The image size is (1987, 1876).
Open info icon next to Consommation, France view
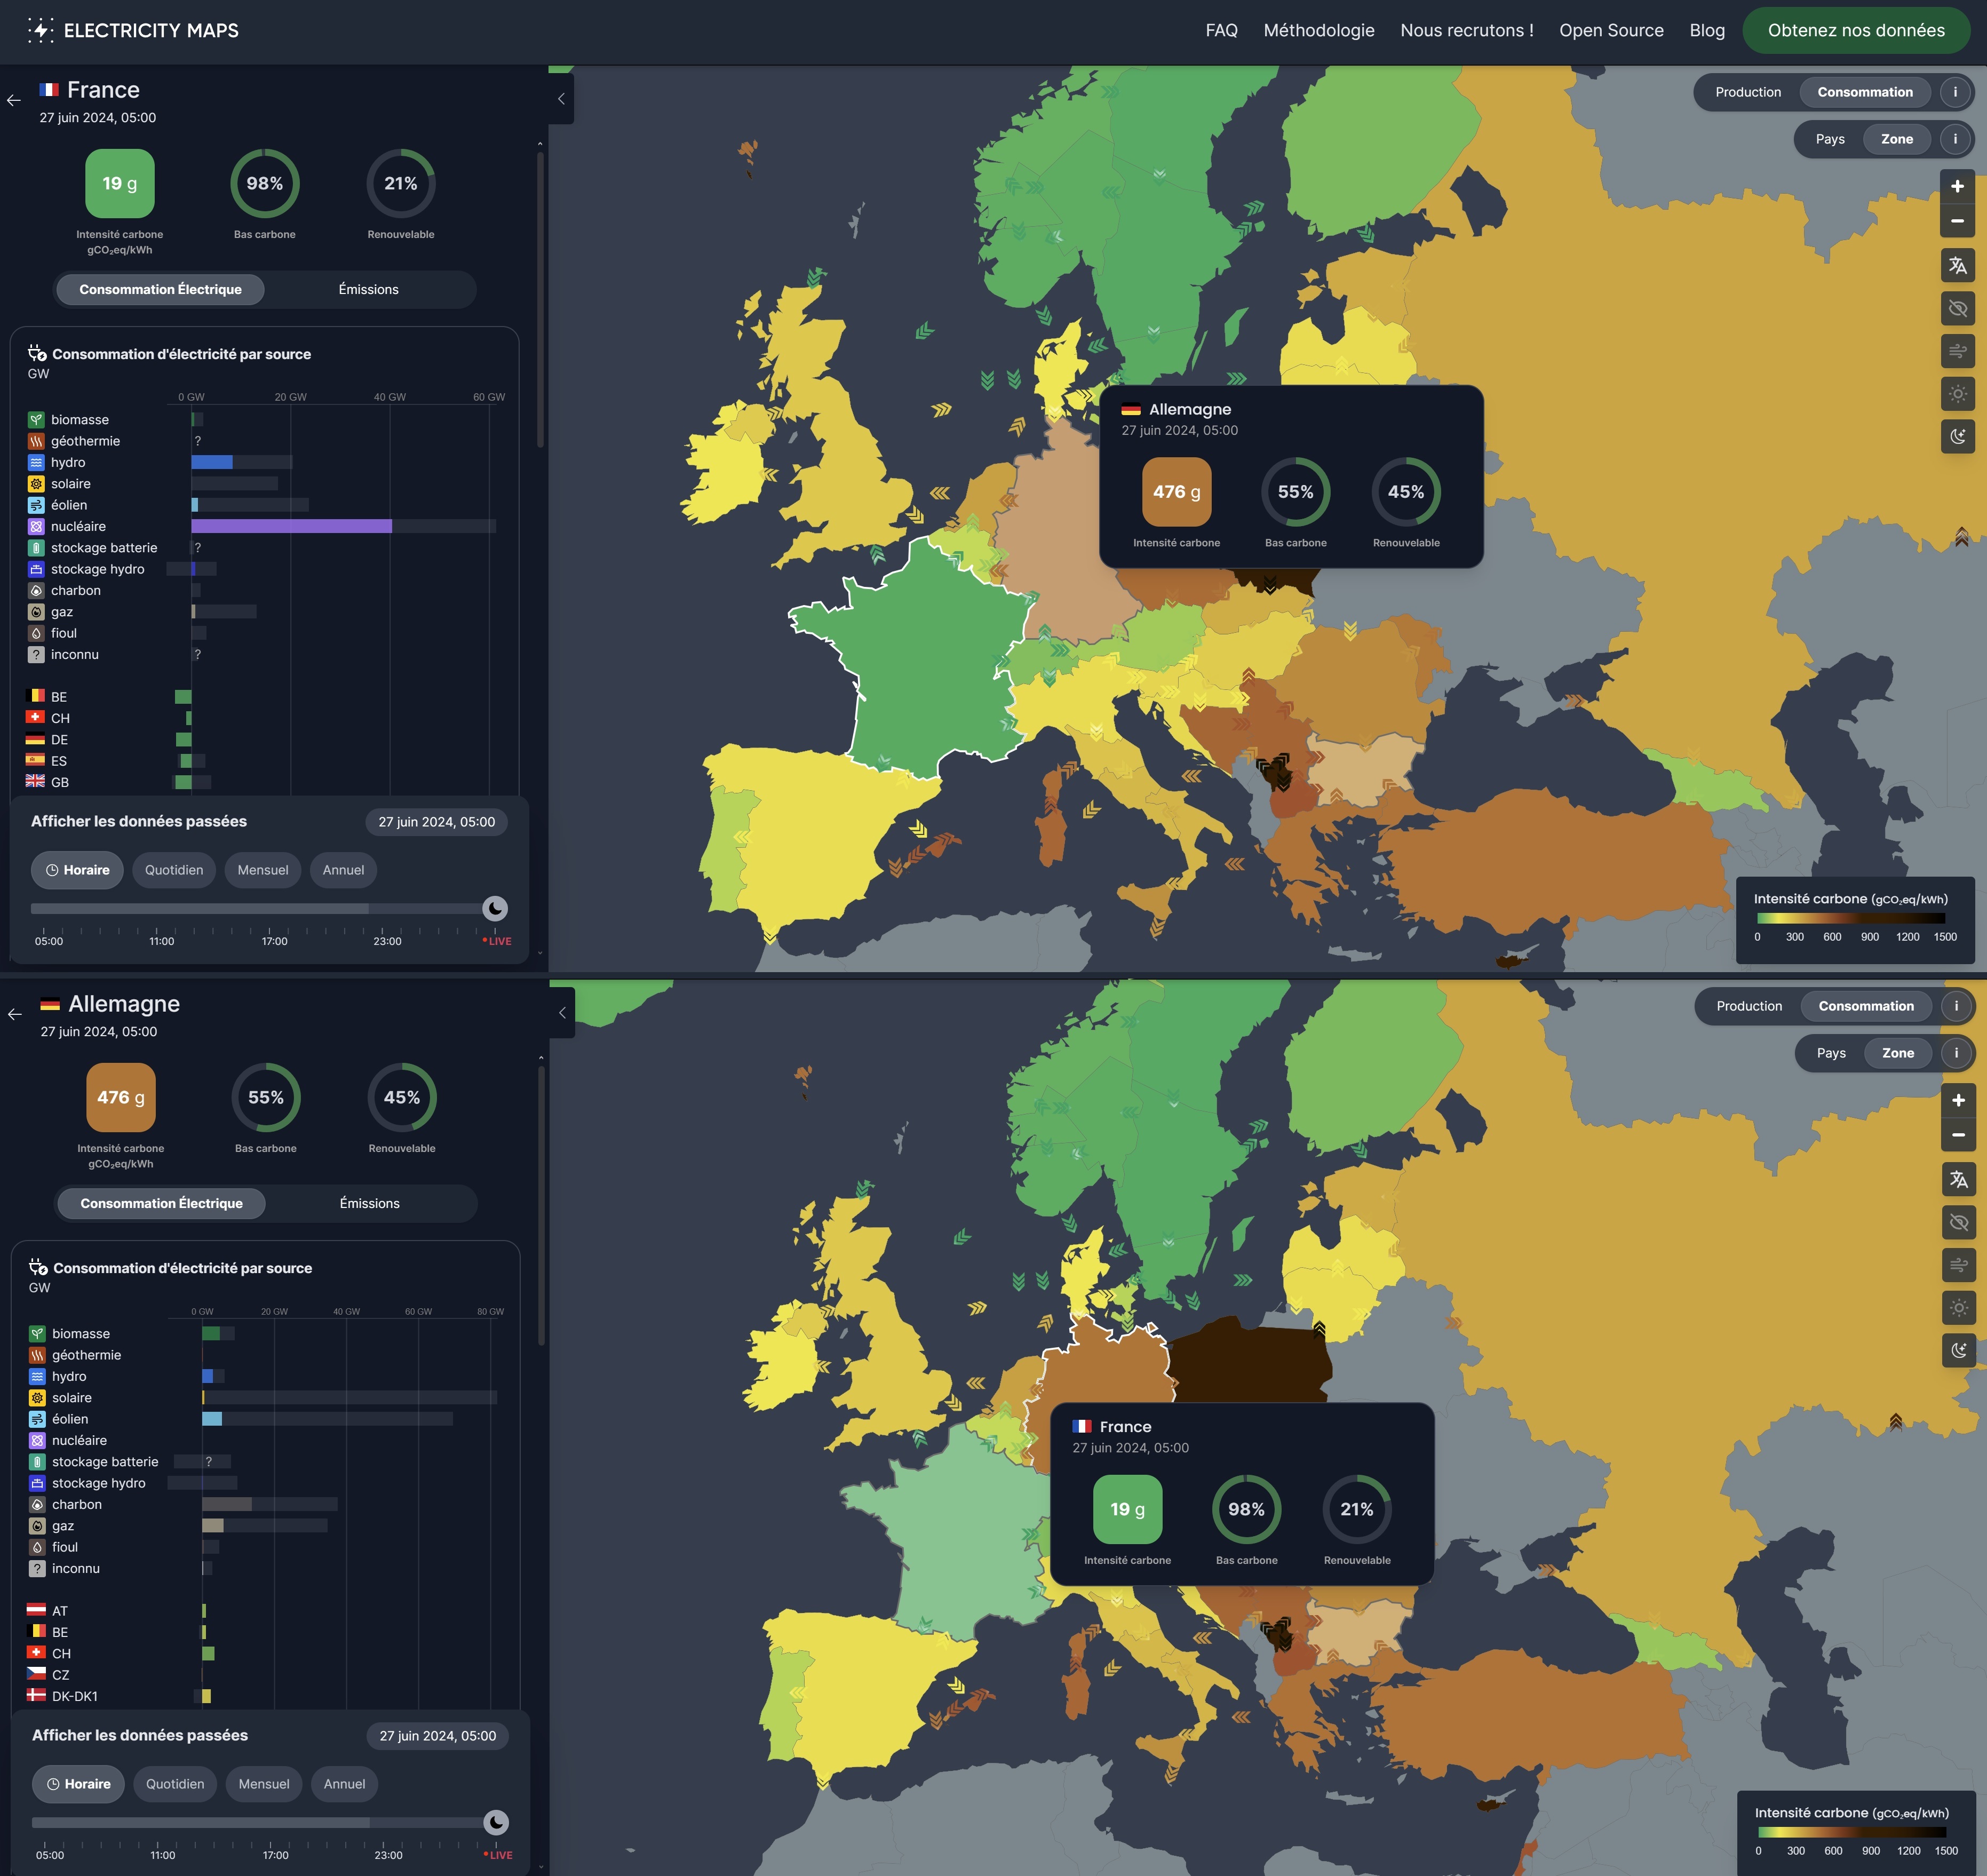(x=1955, y=92)
